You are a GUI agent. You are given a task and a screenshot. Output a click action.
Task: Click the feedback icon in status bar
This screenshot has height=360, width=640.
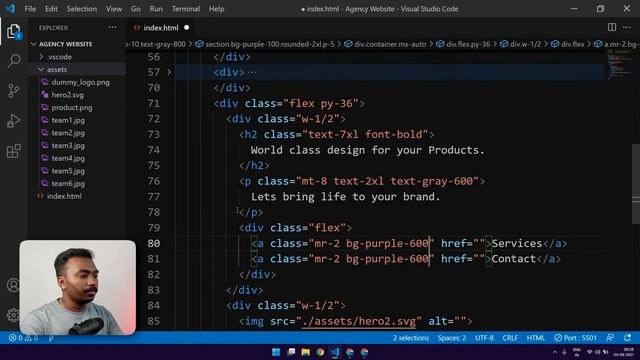609,338
